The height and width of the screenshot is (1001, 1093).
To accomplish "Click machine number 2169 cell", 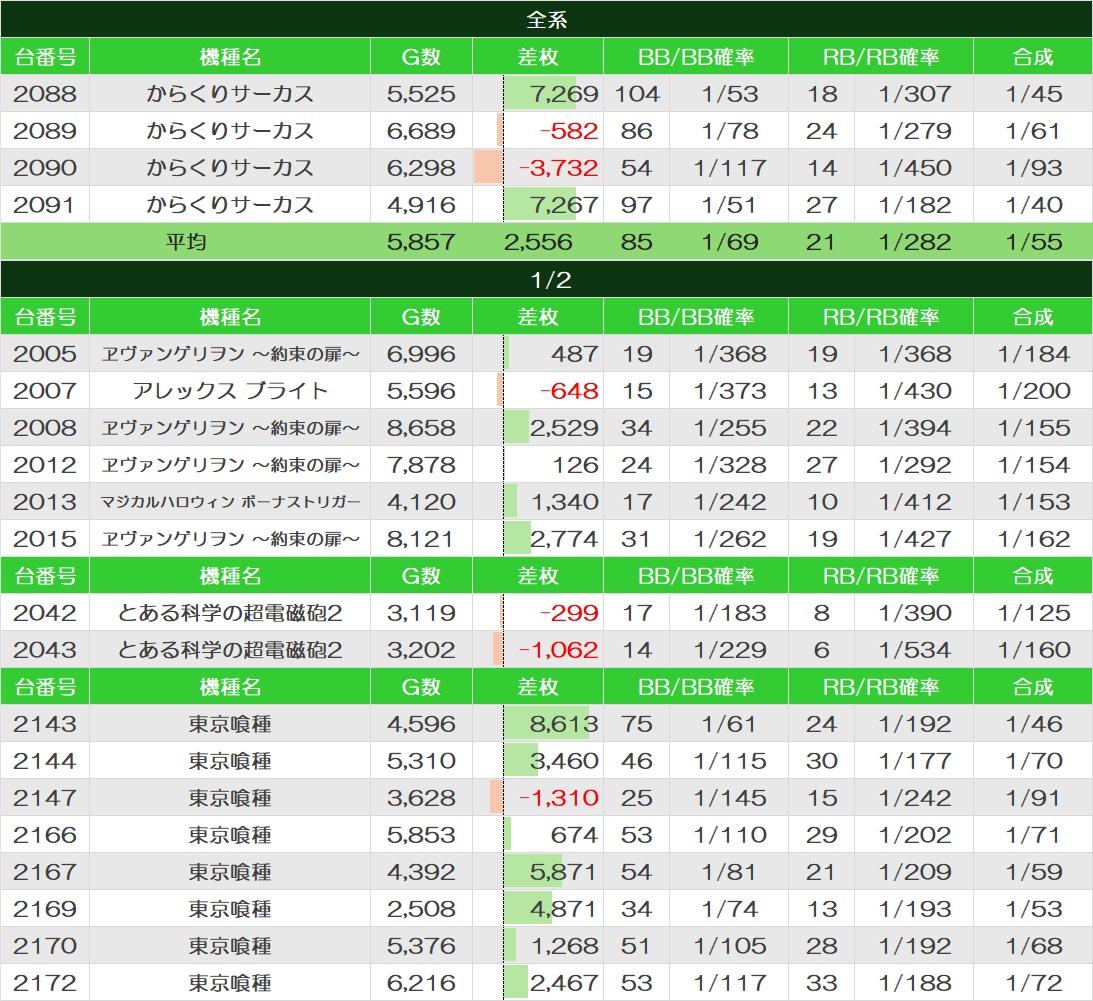I will [x=45, y=908].
